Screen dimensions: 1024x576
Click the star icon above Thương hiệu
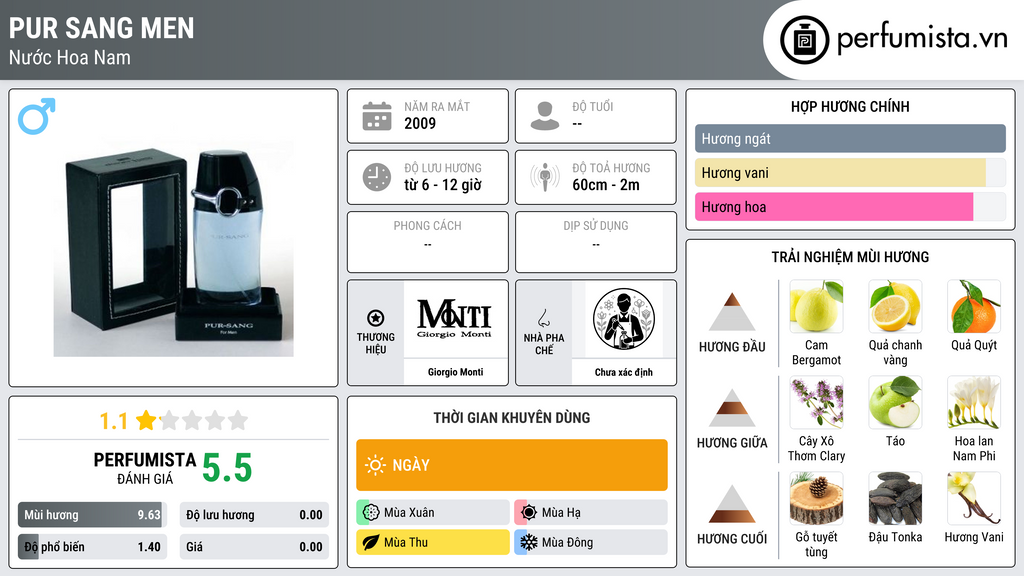376,318
